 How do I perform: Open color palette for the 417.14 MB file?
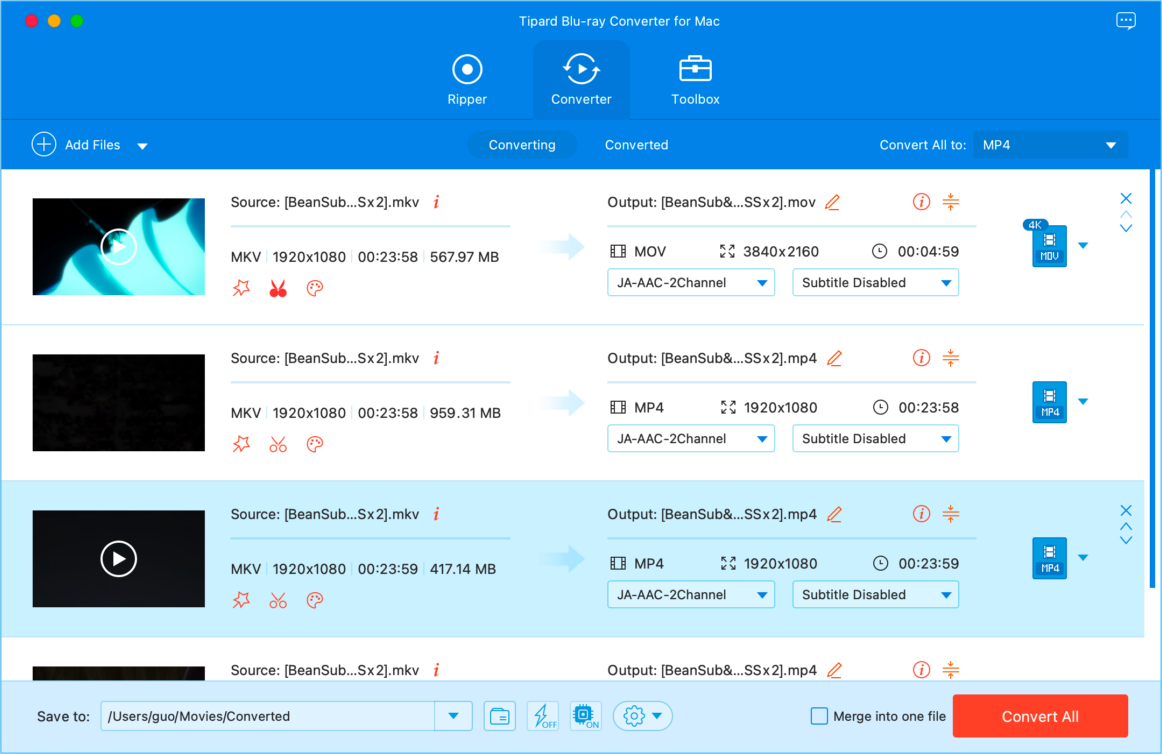click(x=315, y=600)
